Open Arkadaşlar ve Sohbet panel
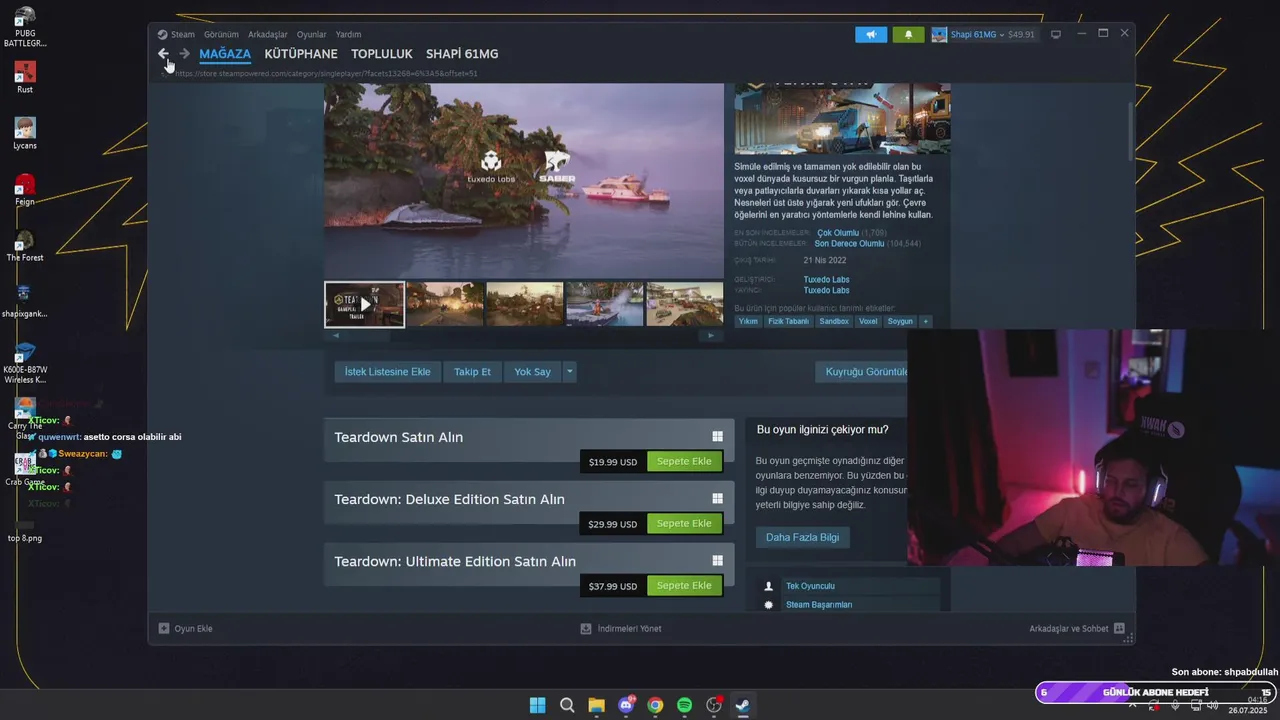This screenshot has width=1280, height=720. click(1077, 629)
